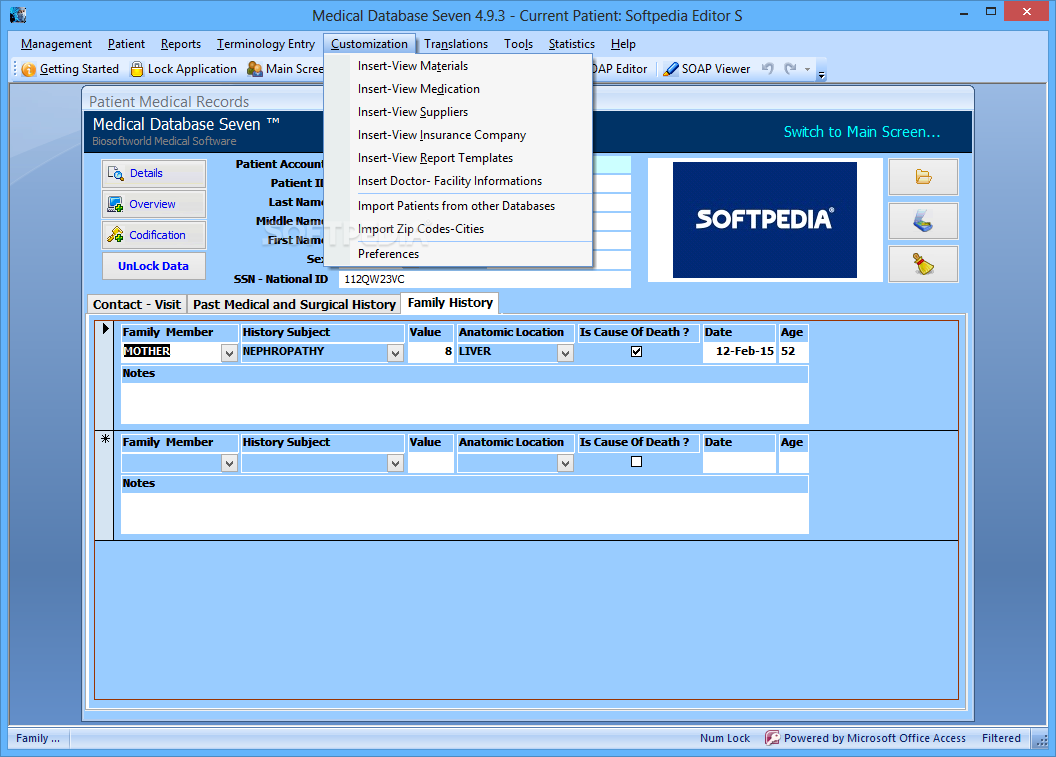Check Is Cause Of Death in new record
Screen dimensions: 1056x757
[636, 461]
